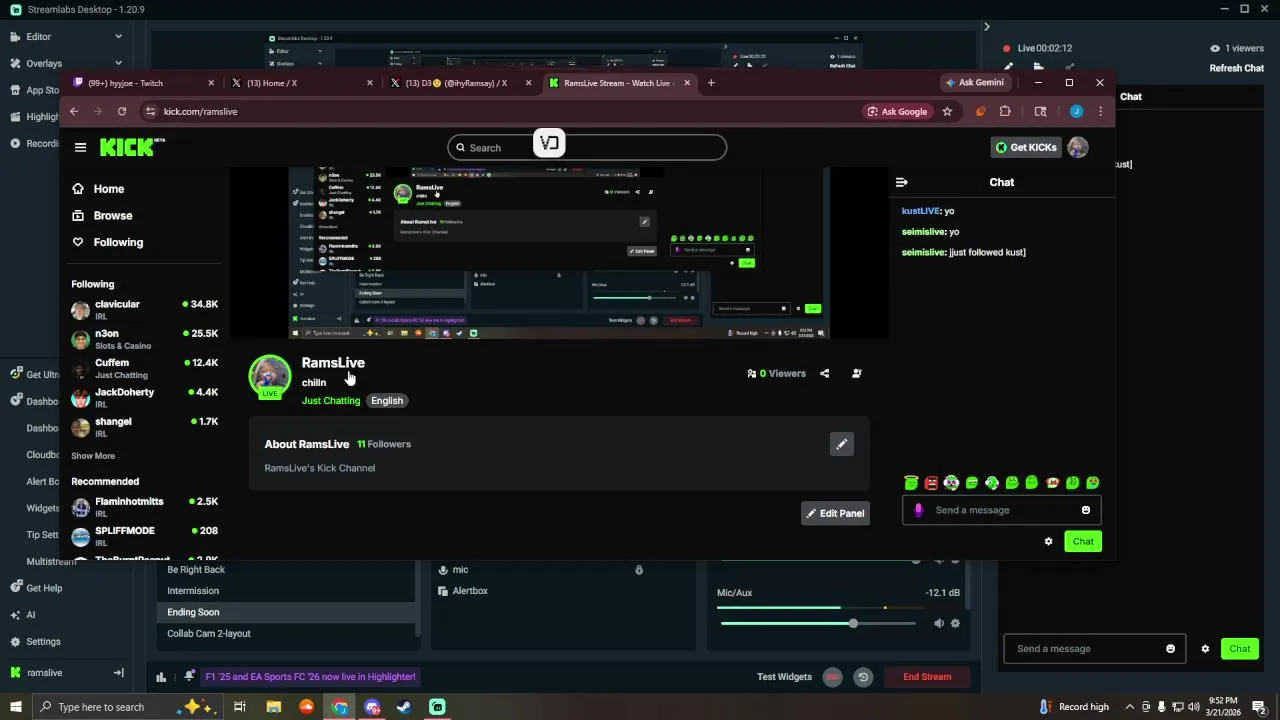1280x720 pixels.
Task: Bookmark this page with star icon
Action: [947, 112]
